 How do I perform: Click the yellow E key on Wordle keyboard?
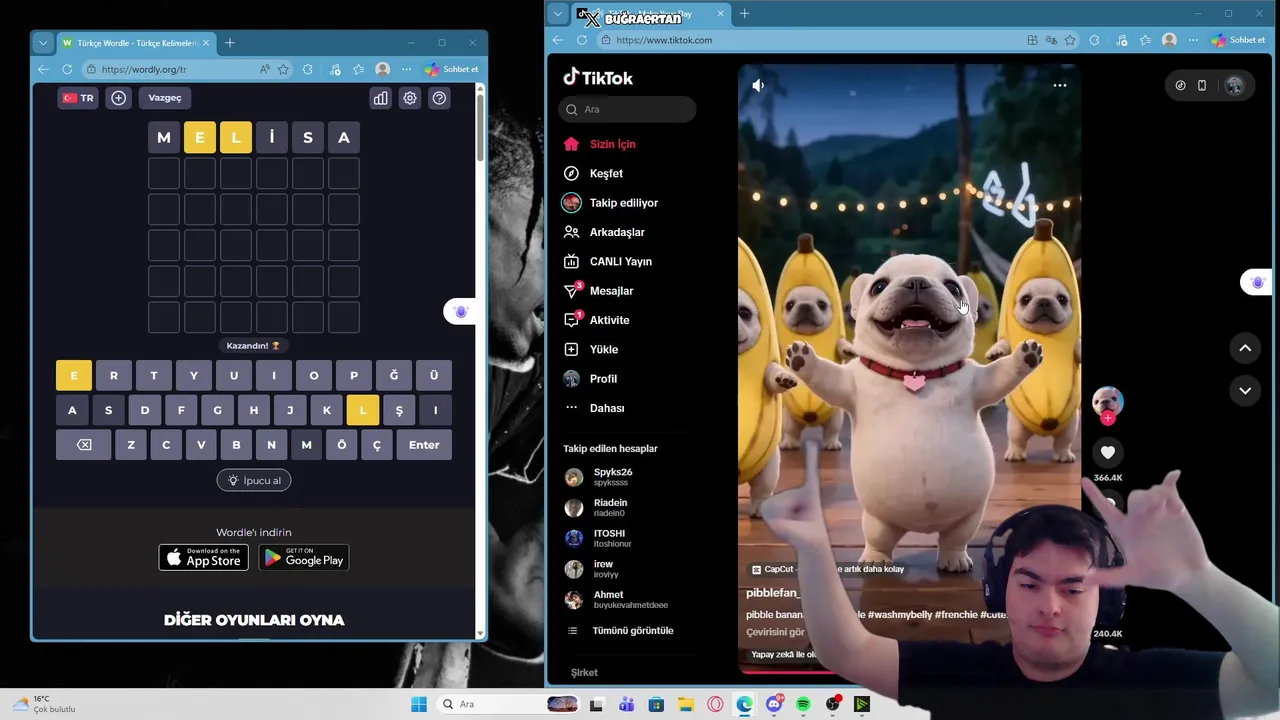click(x=74, y=375)
